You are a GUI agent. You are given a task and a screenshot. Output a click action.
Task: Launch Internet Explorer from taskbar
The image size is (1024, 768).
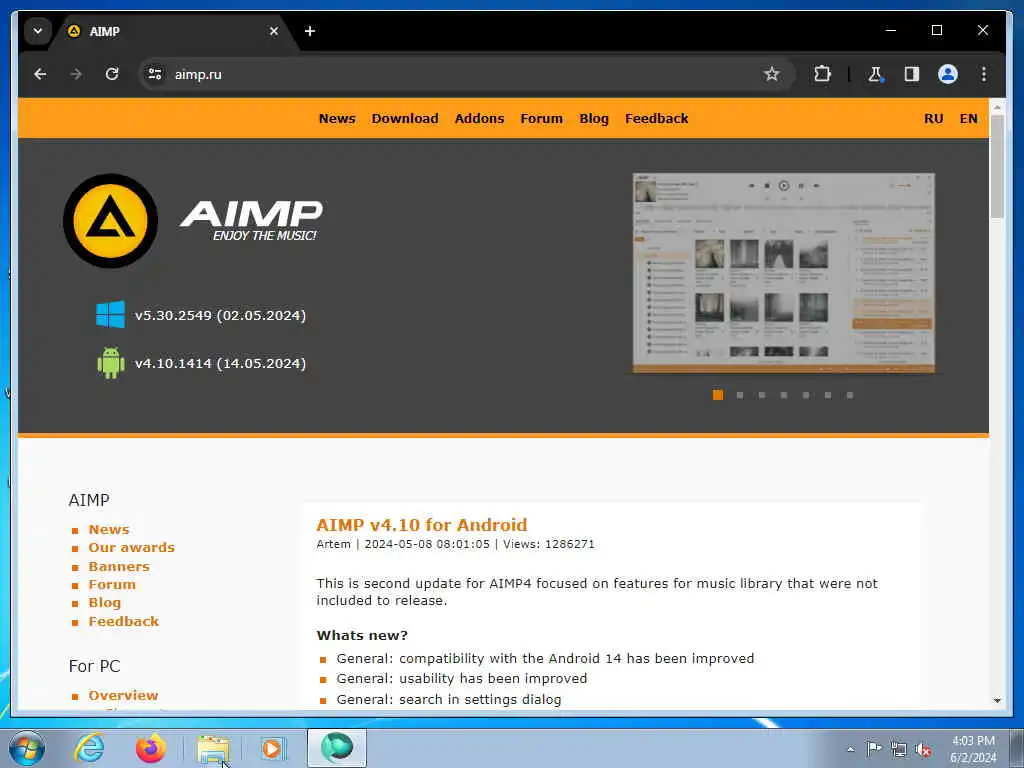89,748
